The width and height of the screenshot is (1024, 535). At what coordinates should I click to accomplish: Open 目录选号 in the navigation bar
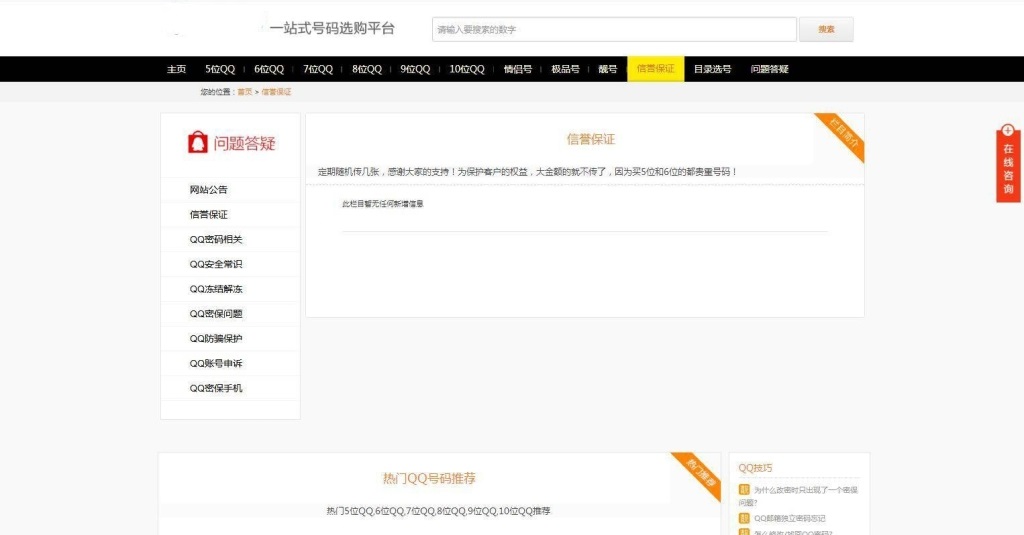[x=712, y=69]
